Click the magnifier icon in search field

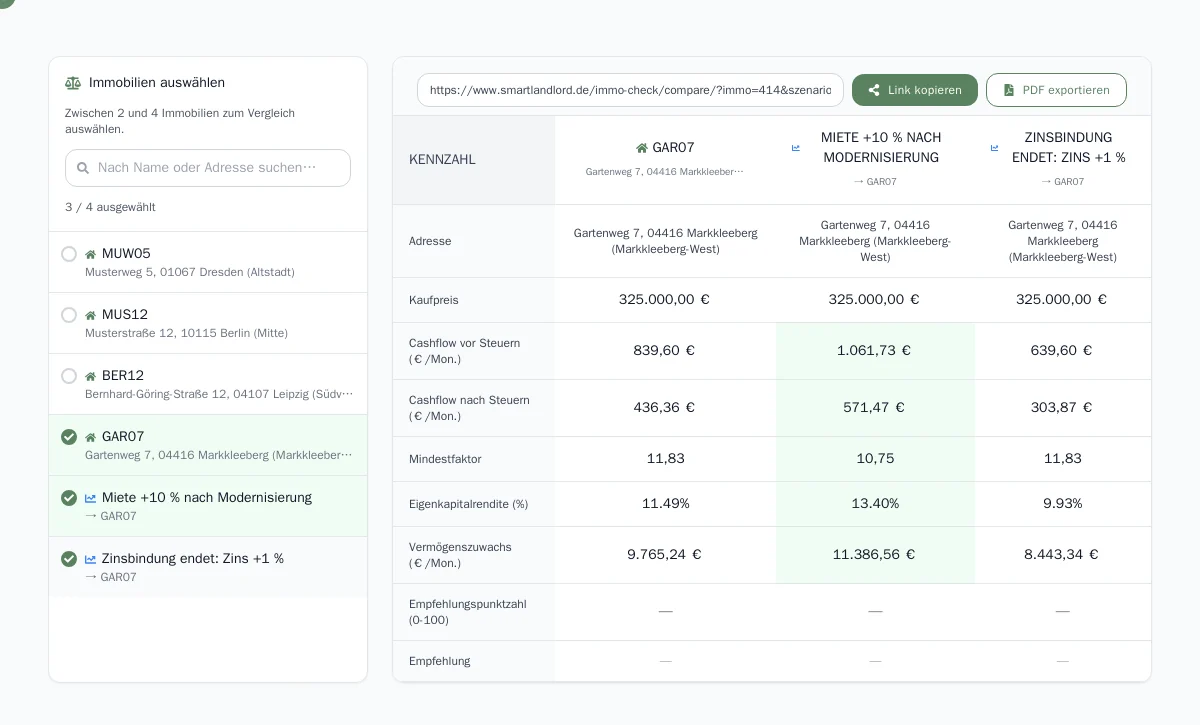coord(83,168)
